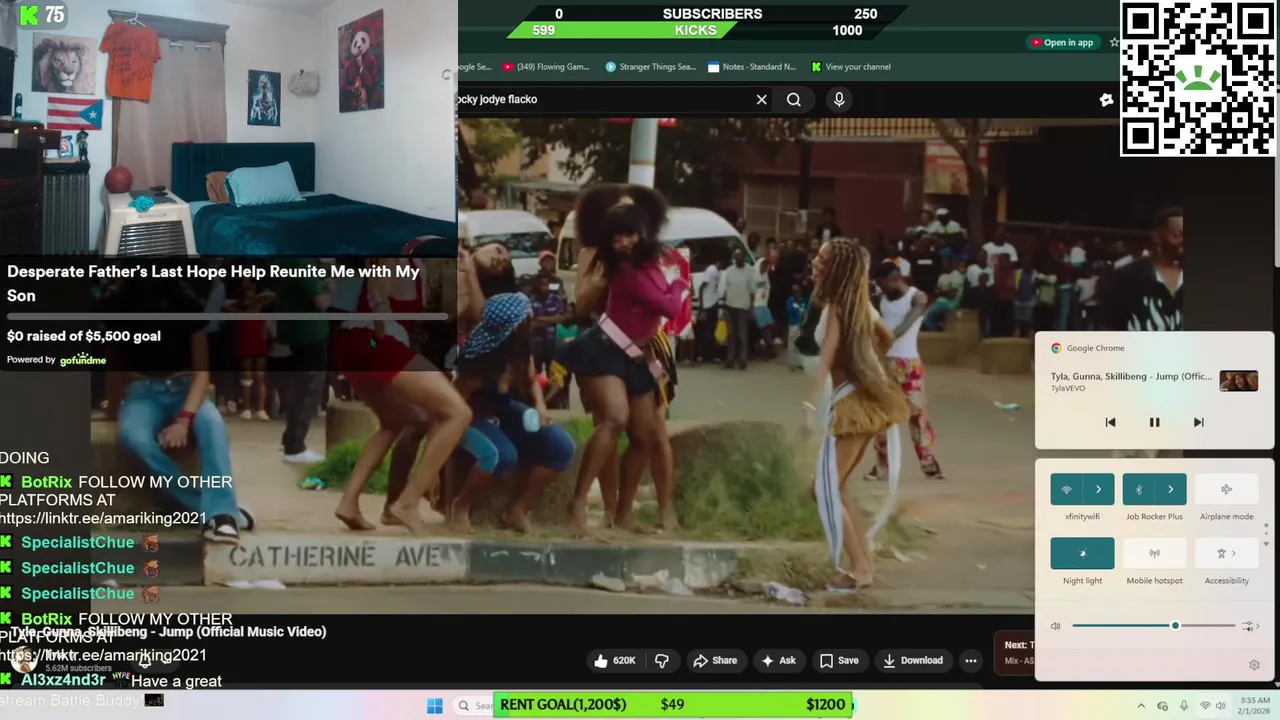Toggle Mobile hotspot
1280x720 pixels.
1154,553
